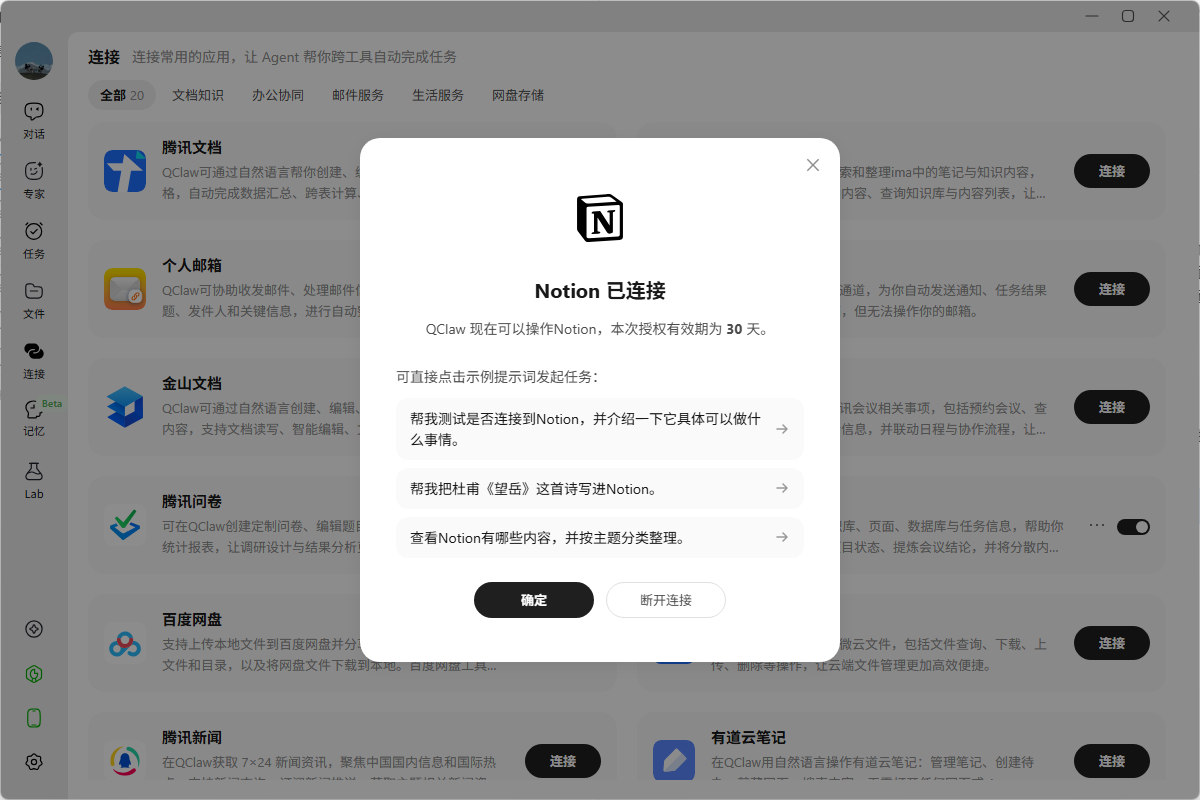Click the 腾讯问卷 app icon
The image size is (1200, 800).
click(x=125, y=525)
